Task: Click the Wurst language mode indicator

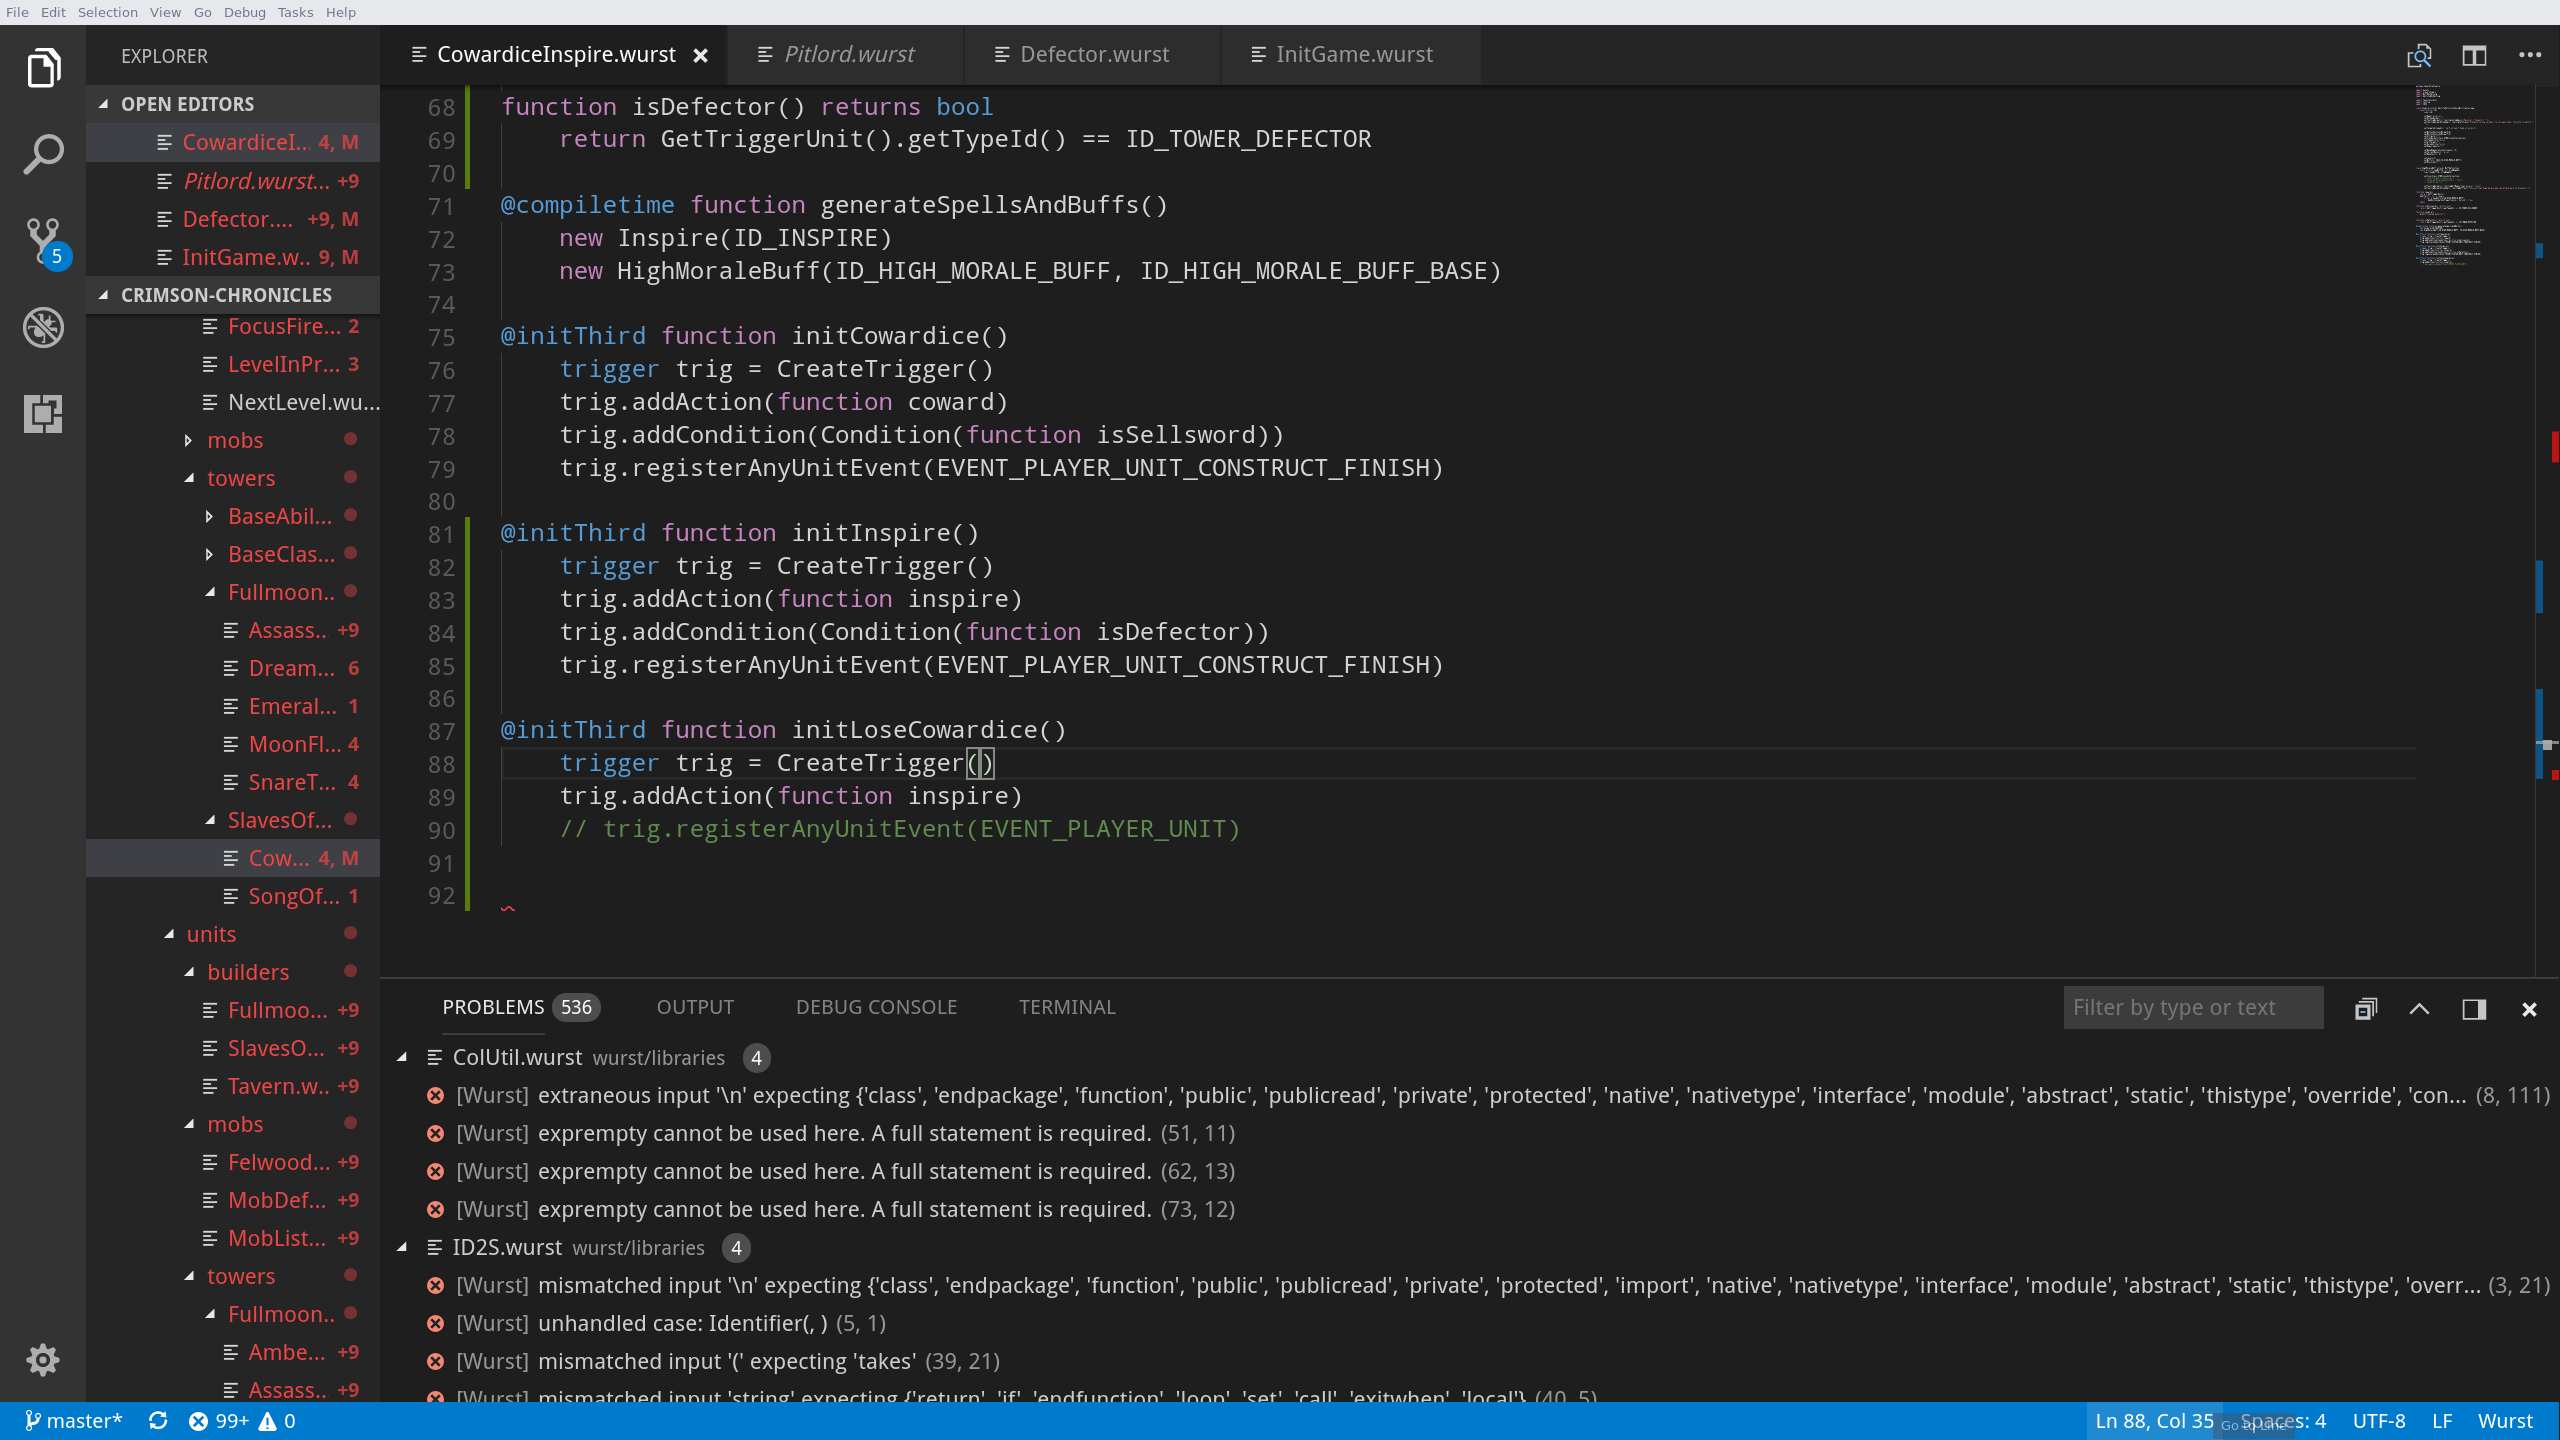Action: 2504,1421
